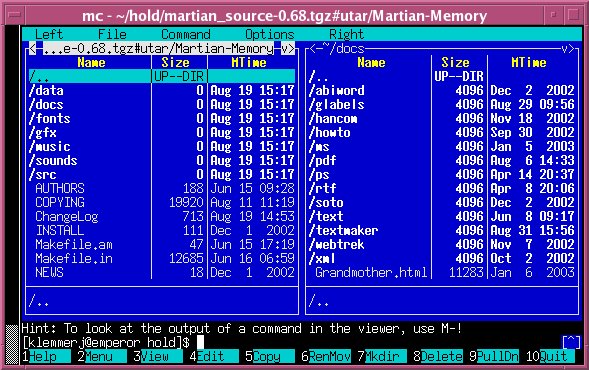Click the 6 RenMov function key
Screen dimensions: 589x370
(x=326, y=356)
